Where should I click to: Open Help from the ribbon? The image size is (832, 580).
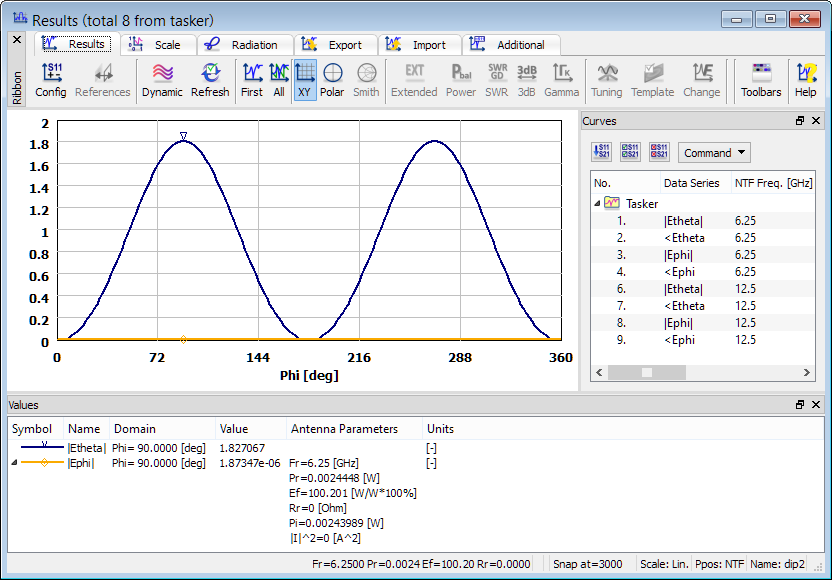coord(805,80)
